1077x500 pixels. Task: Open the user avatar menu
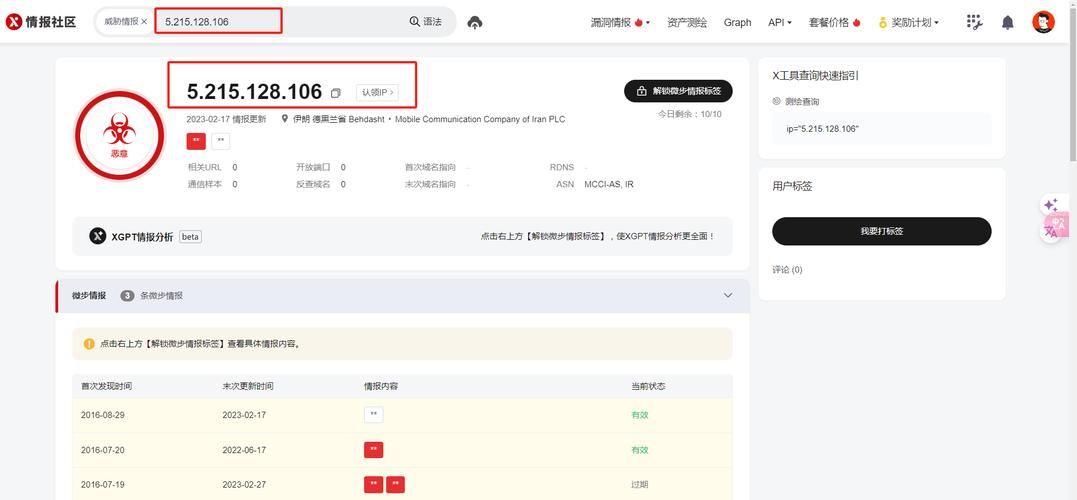1043,22
